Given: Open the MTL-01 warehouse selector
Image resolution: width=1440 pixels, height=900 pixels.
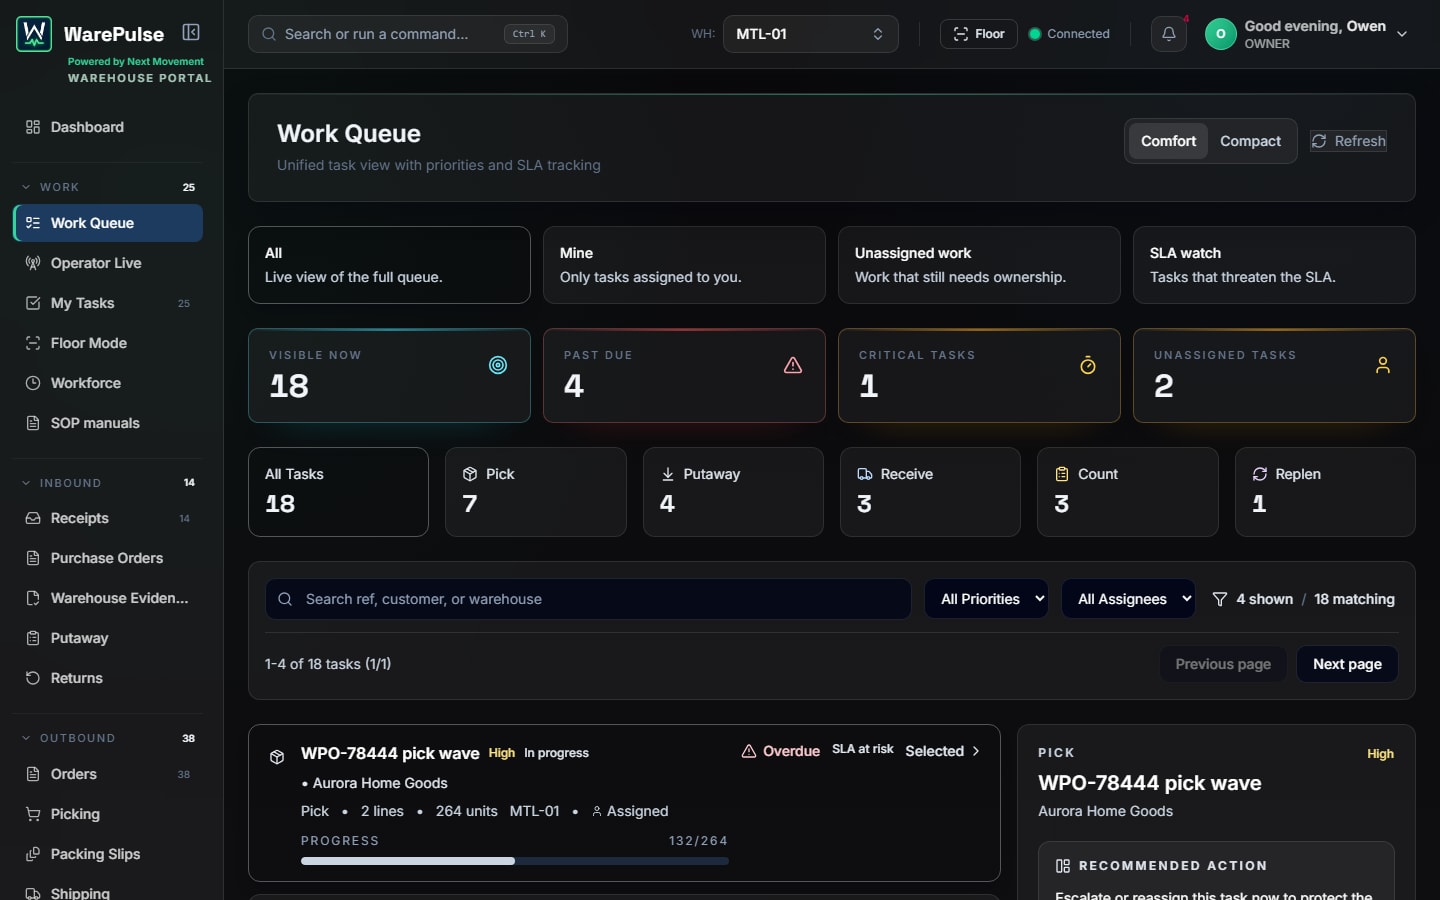Looking at the screenshot, I should [810, 34].
